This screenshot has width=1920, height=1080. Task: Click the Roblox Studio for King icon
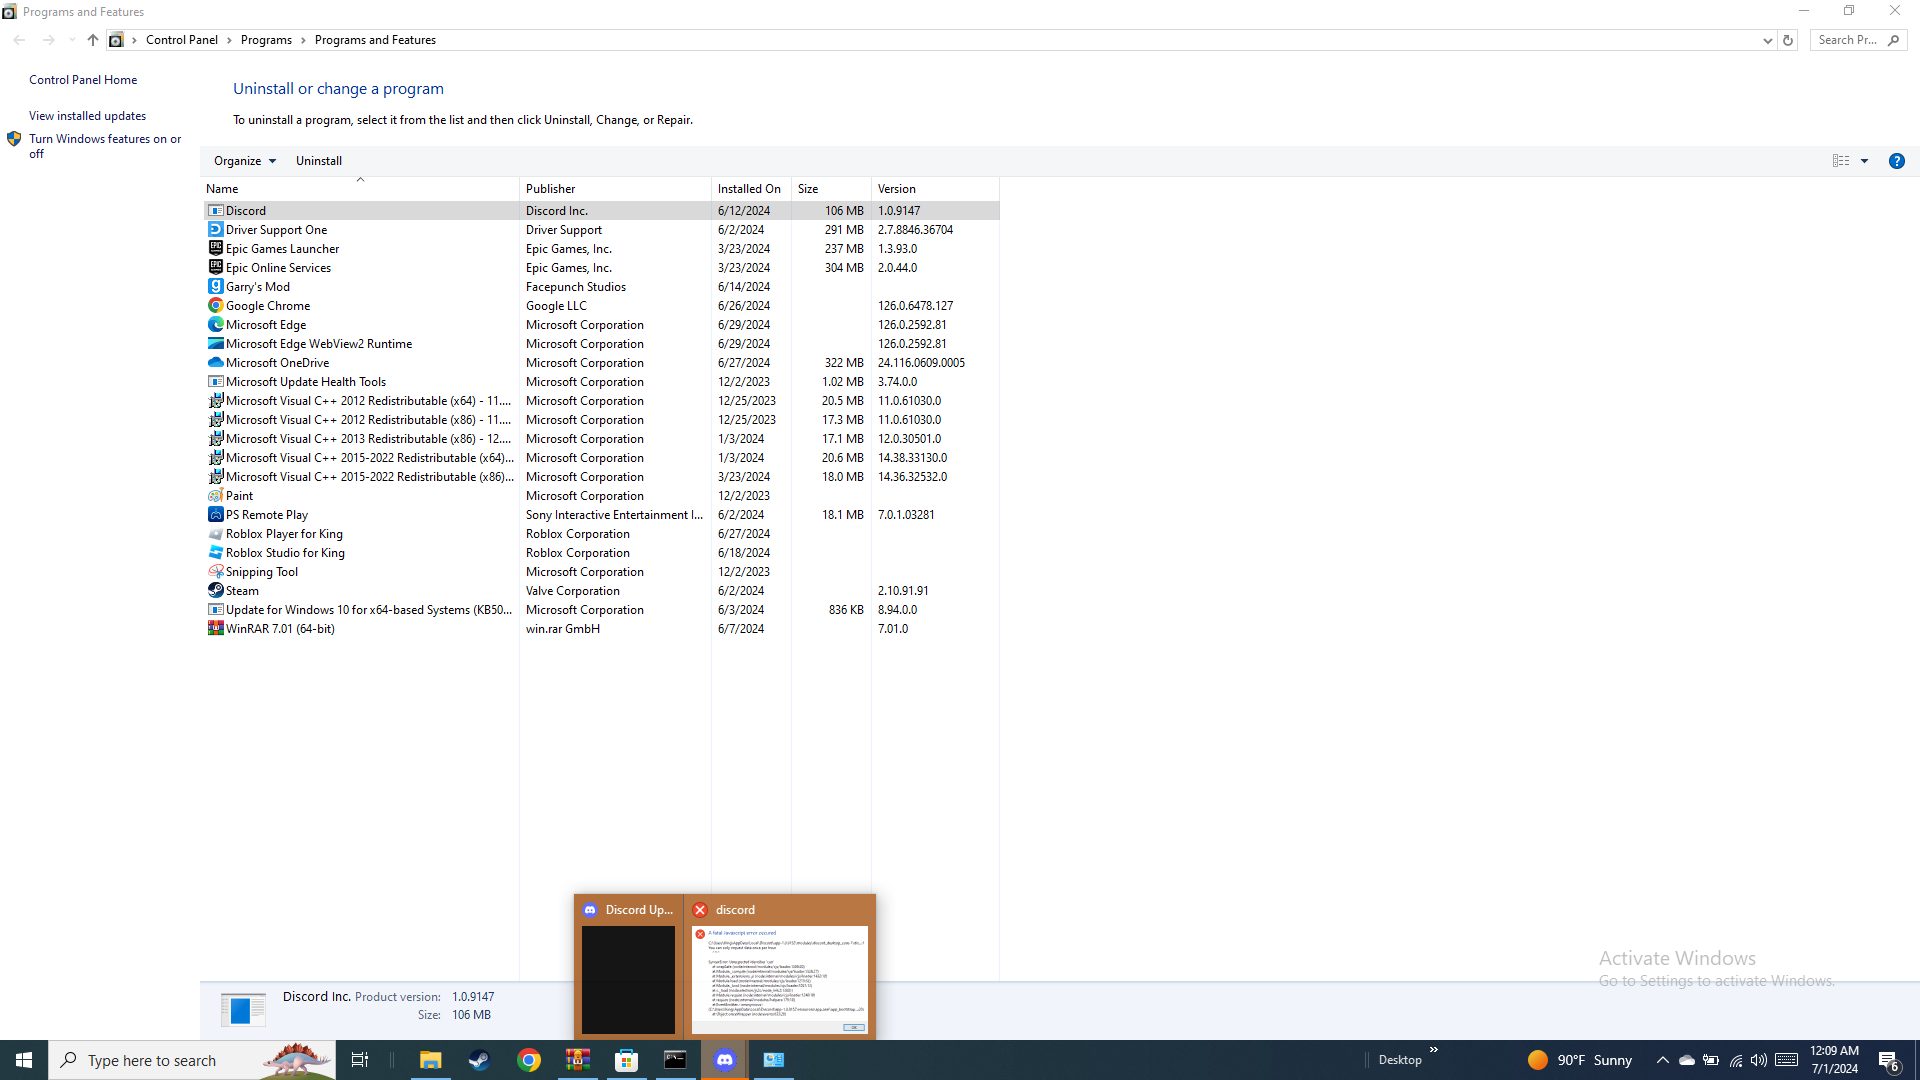[215, 553]
